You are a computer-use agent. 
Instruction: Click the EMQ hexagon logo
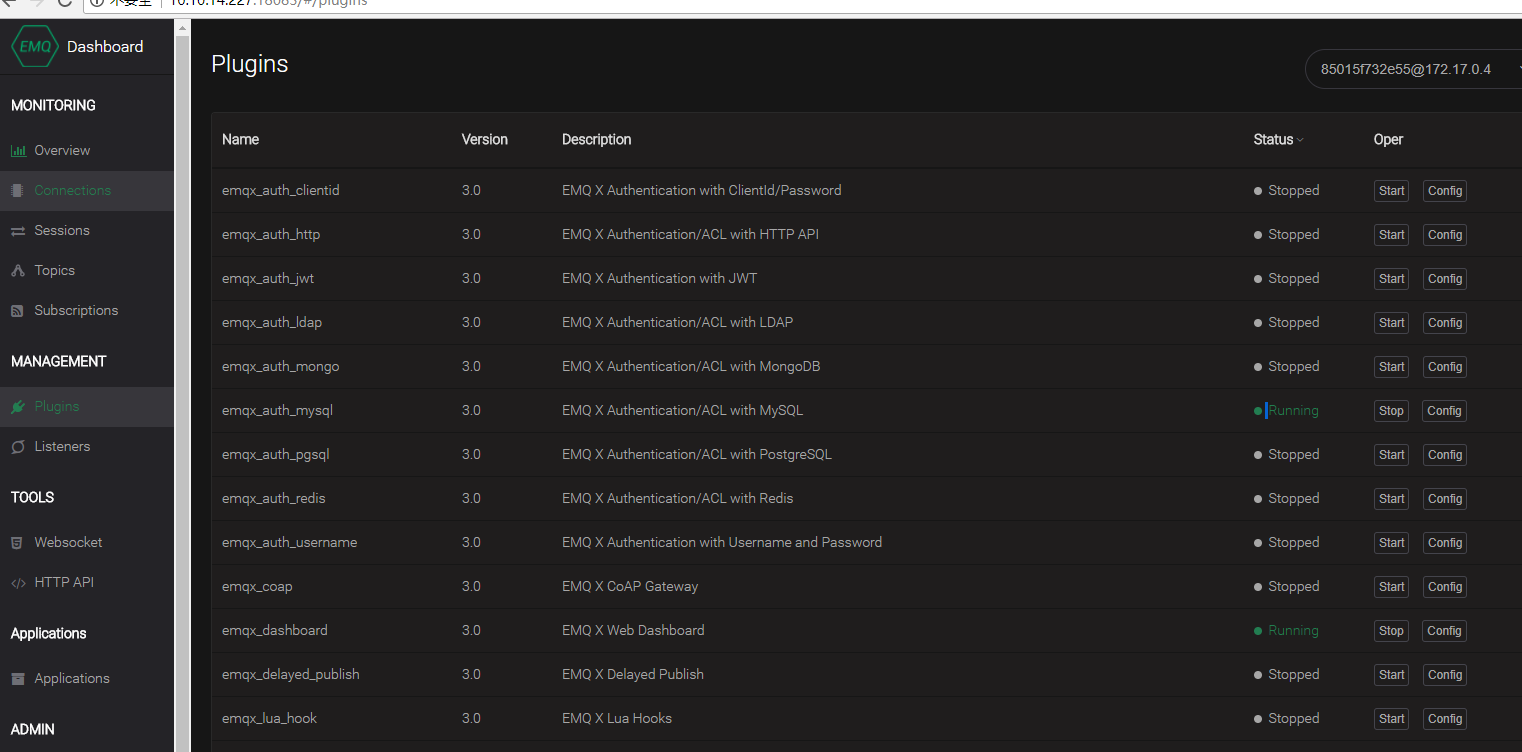(x=35, y=47)
